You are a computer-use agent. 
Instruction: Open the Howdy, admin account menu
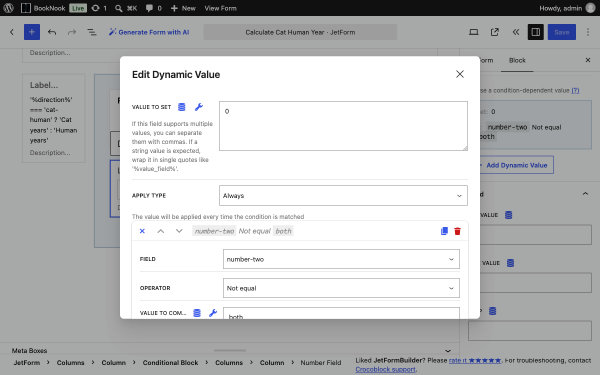(567, 8)
